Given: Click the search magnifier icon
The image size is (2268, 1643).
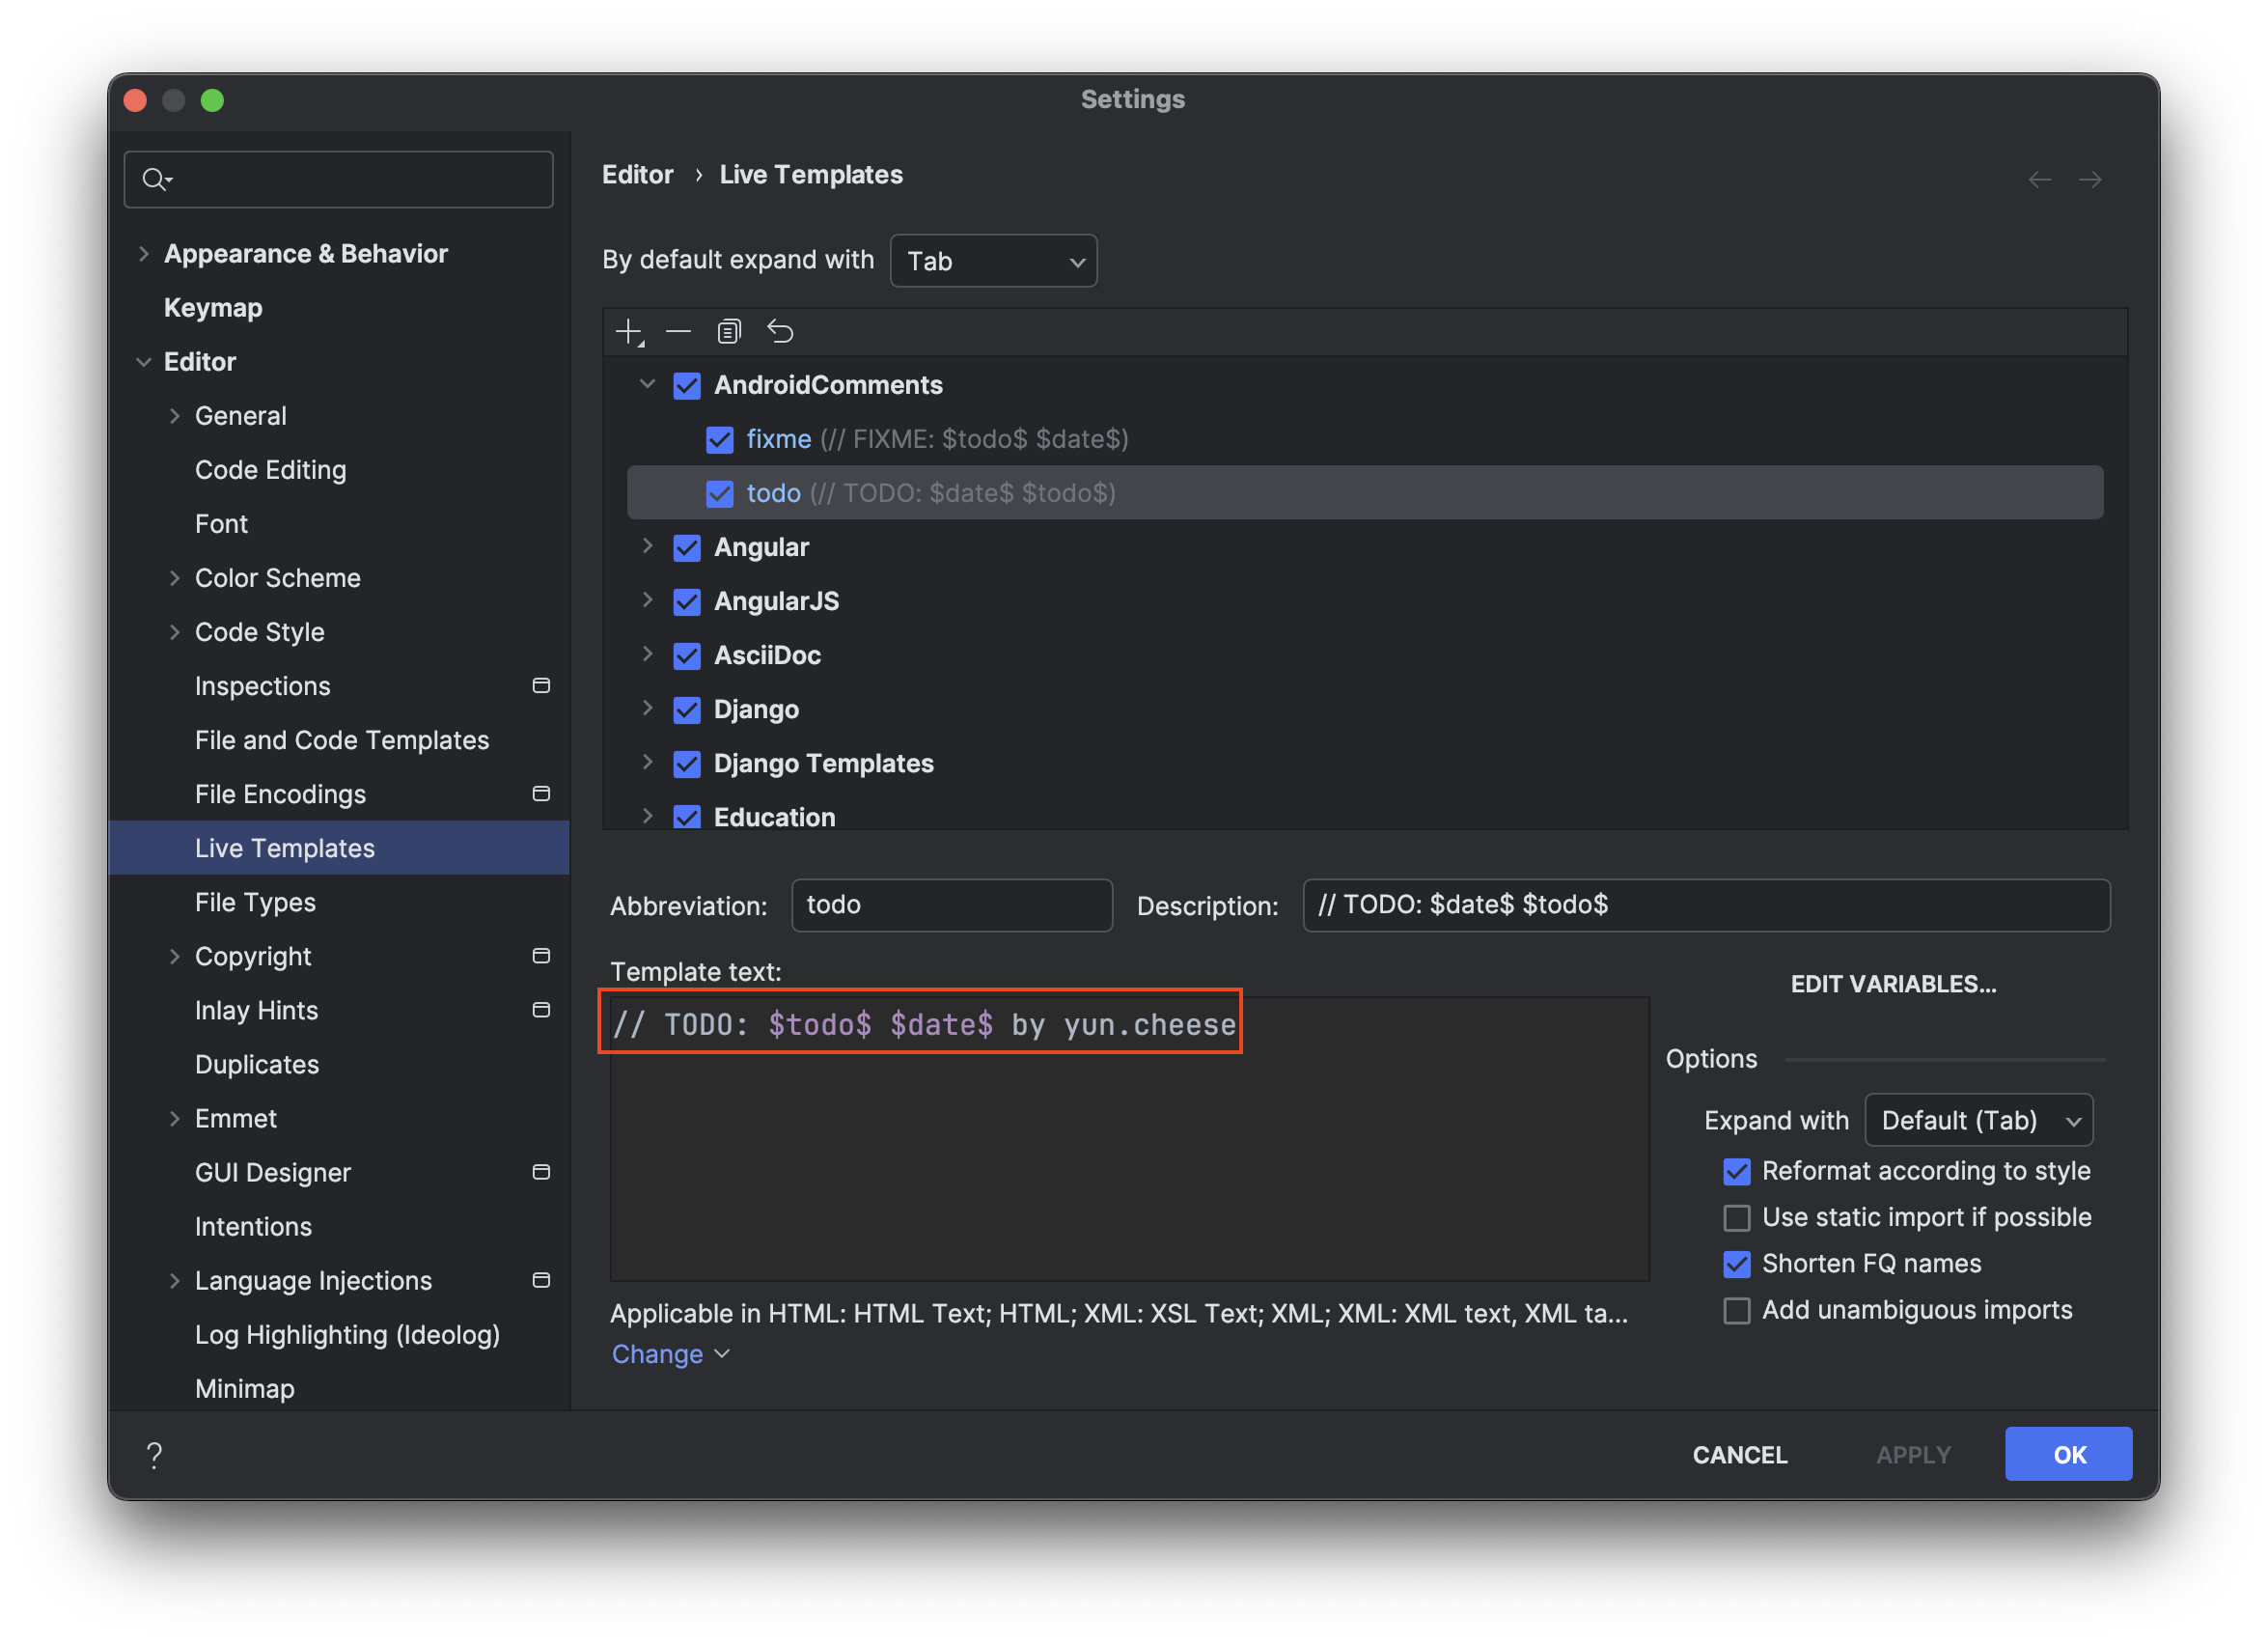Looking at the screenshot, I should click(155, 179).
